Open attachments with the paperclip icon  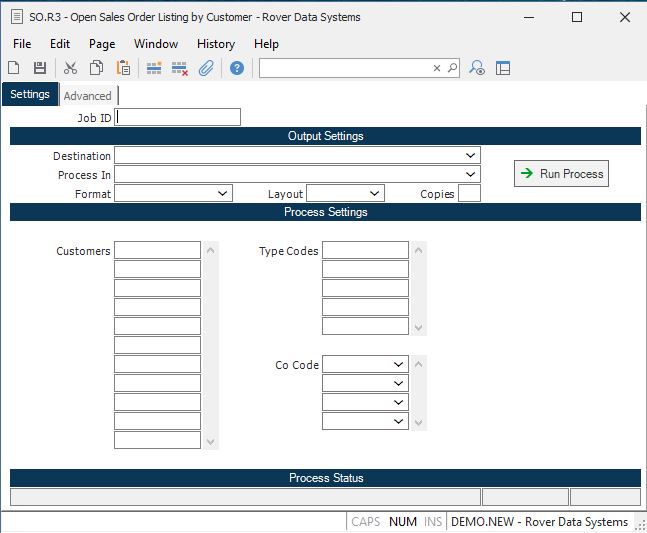pyautogui.click(x=206, y=68)
